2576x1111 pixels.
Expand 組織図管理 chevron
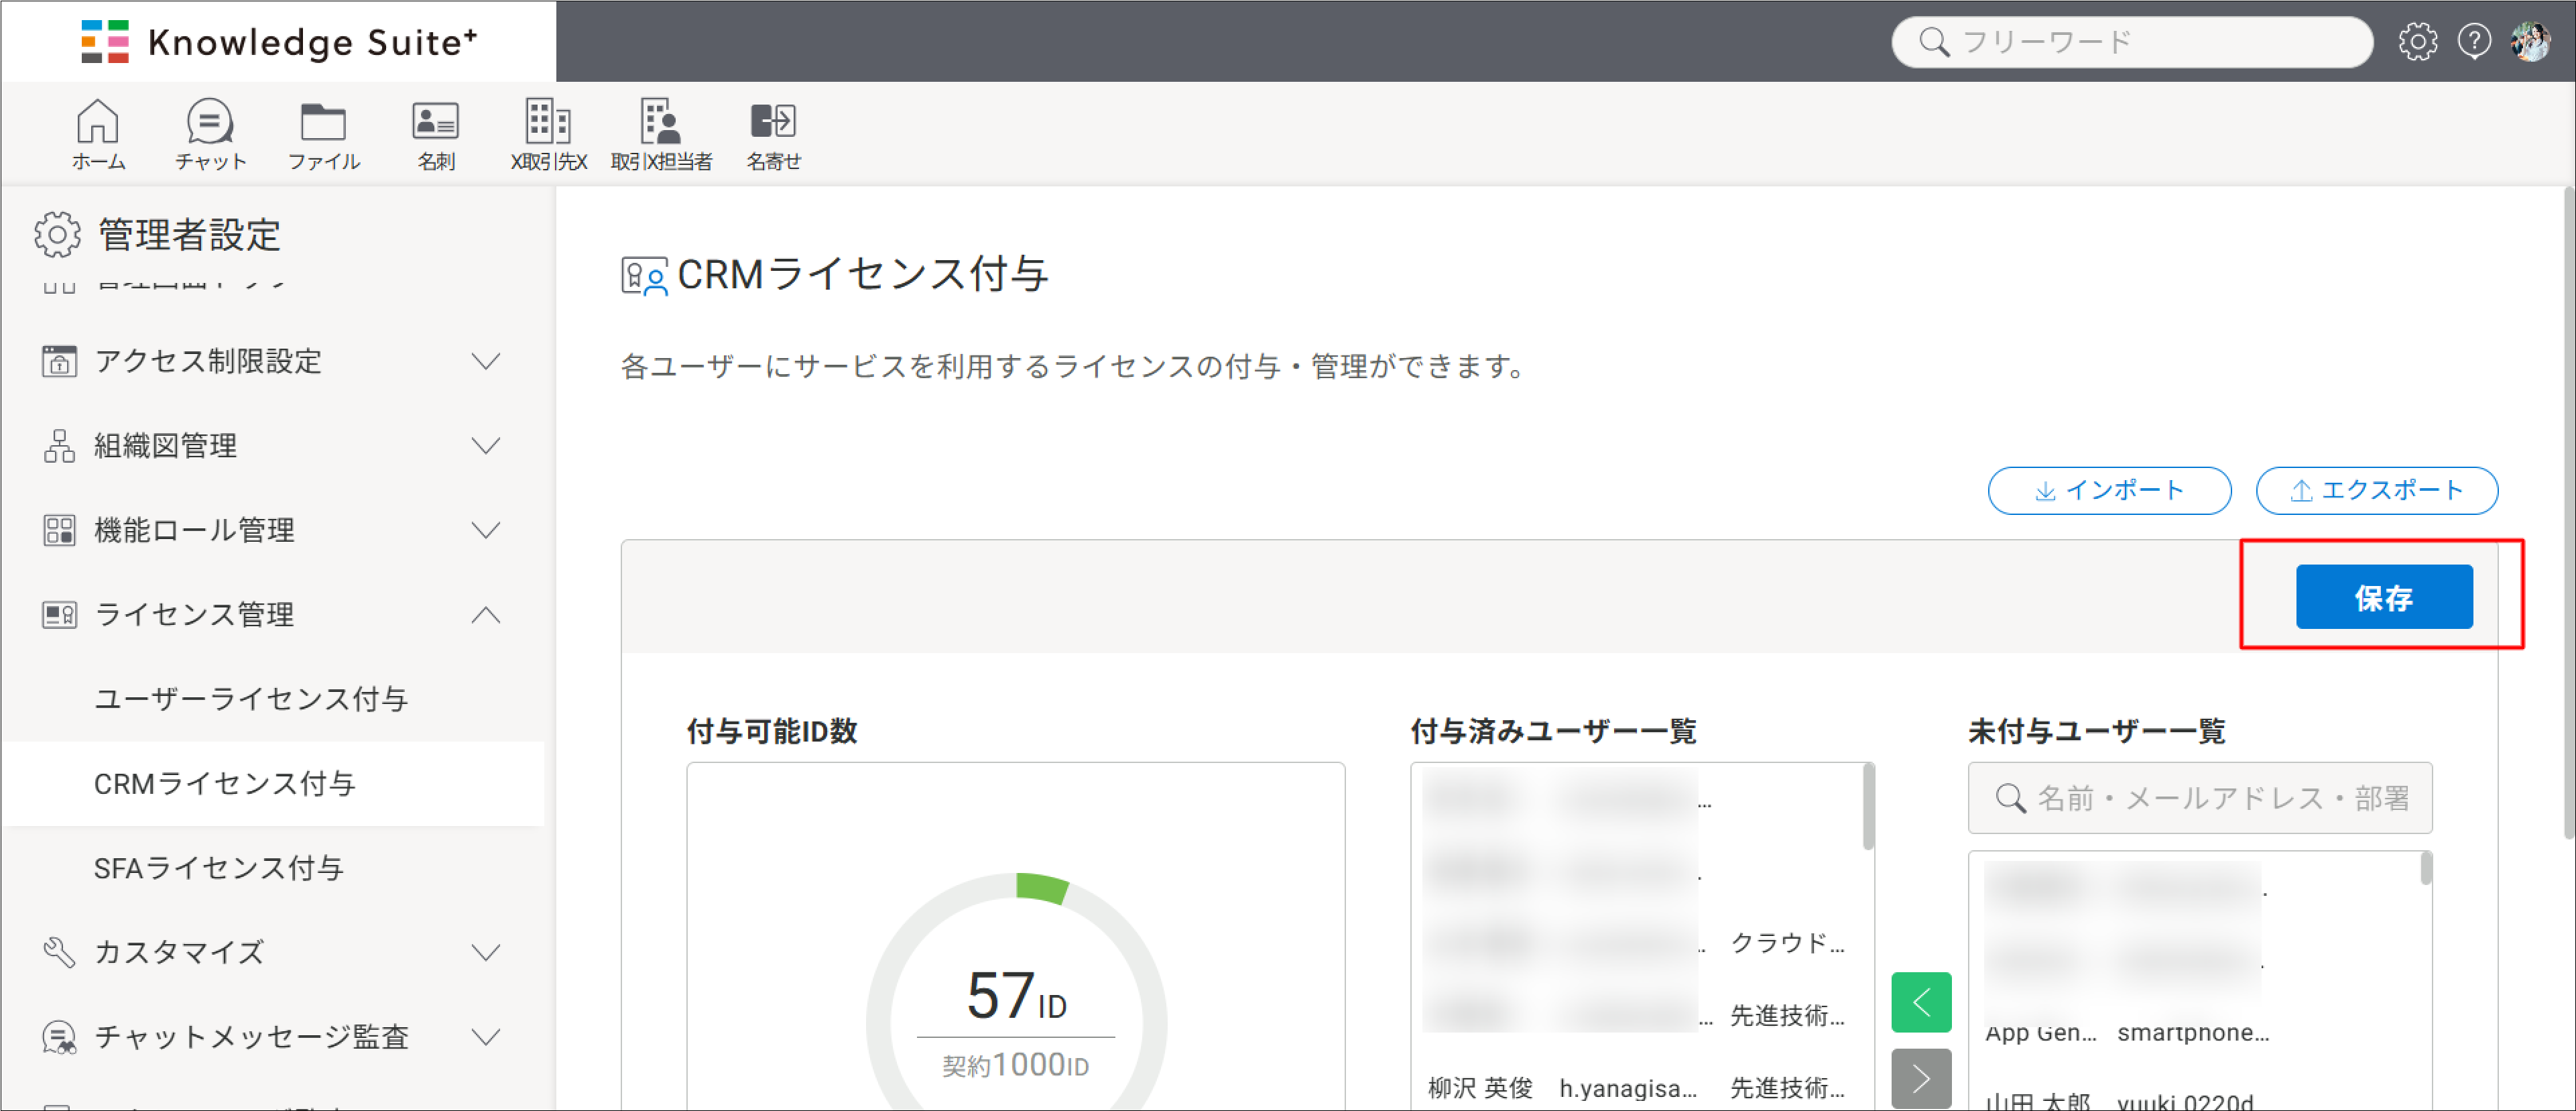point(486,446)
